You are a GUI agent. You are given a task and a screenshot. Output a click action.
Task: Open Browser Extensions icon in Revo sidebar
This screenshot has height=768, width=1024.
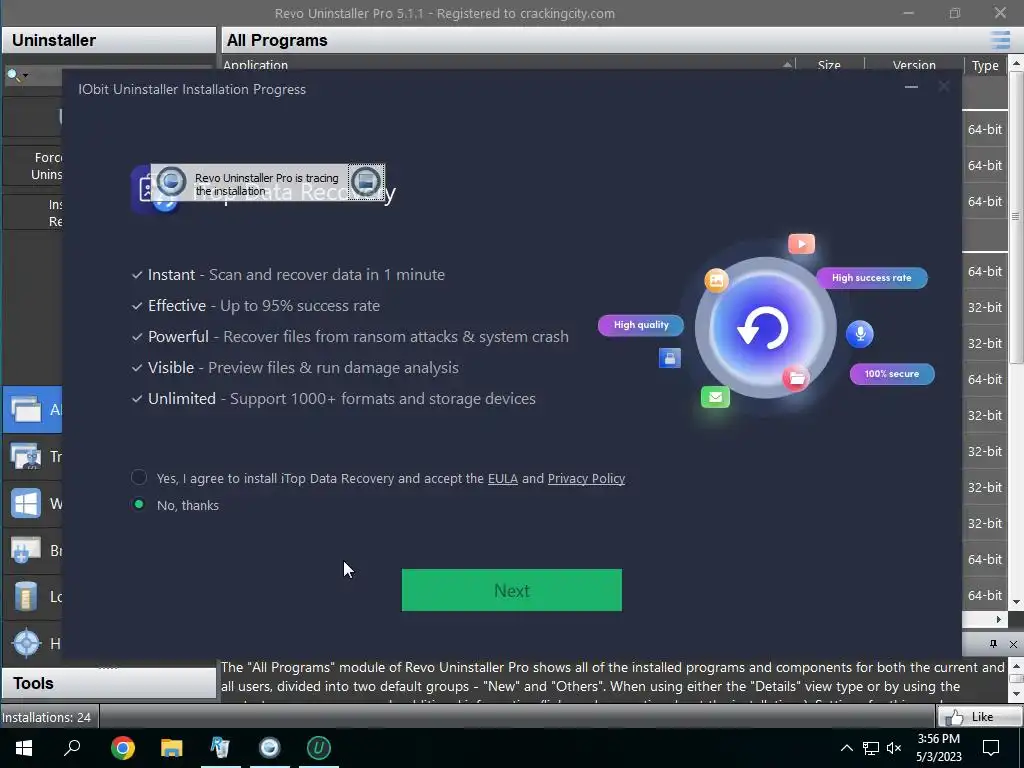[26, 551]
